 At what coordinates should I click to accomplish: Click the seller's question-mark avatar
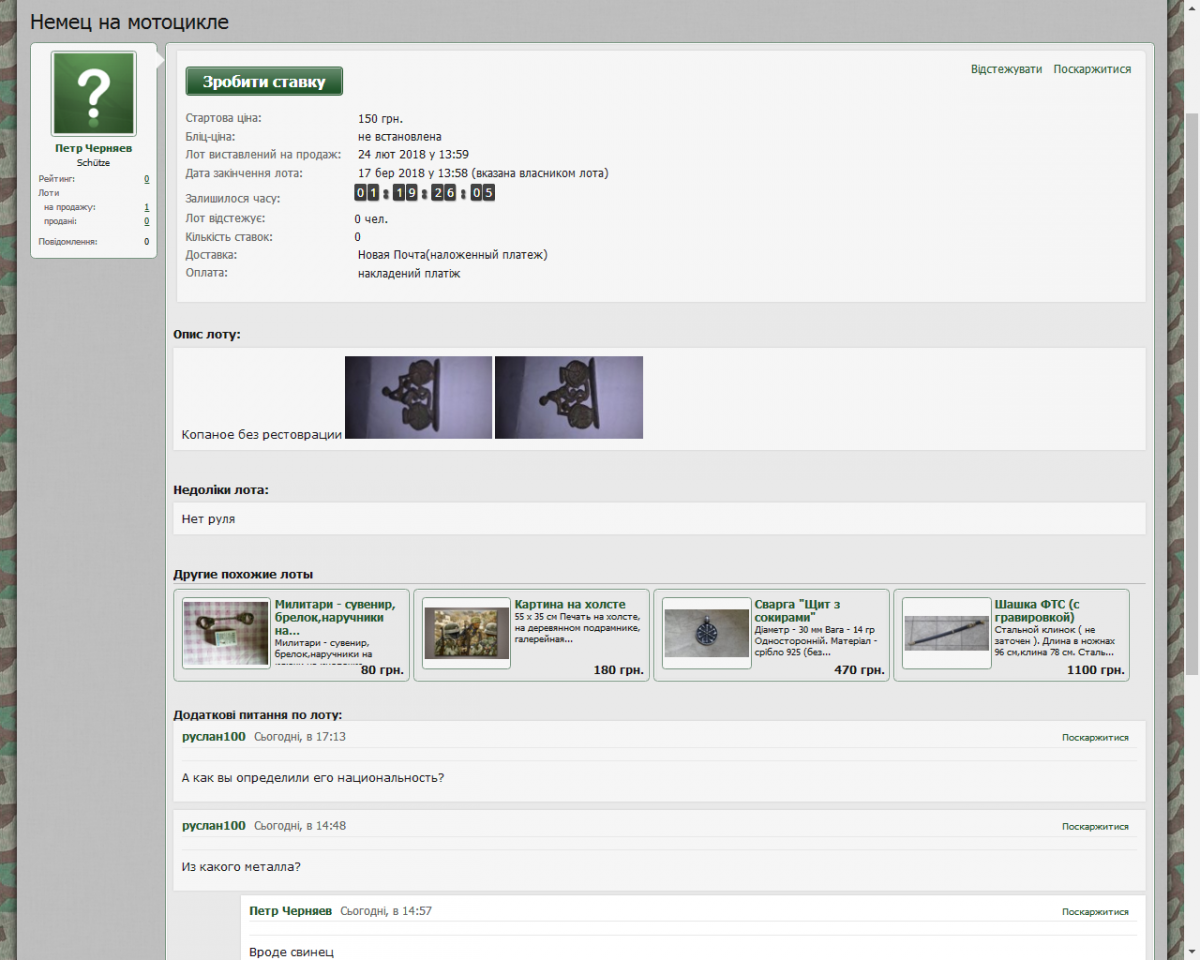[x=94, y=94]
